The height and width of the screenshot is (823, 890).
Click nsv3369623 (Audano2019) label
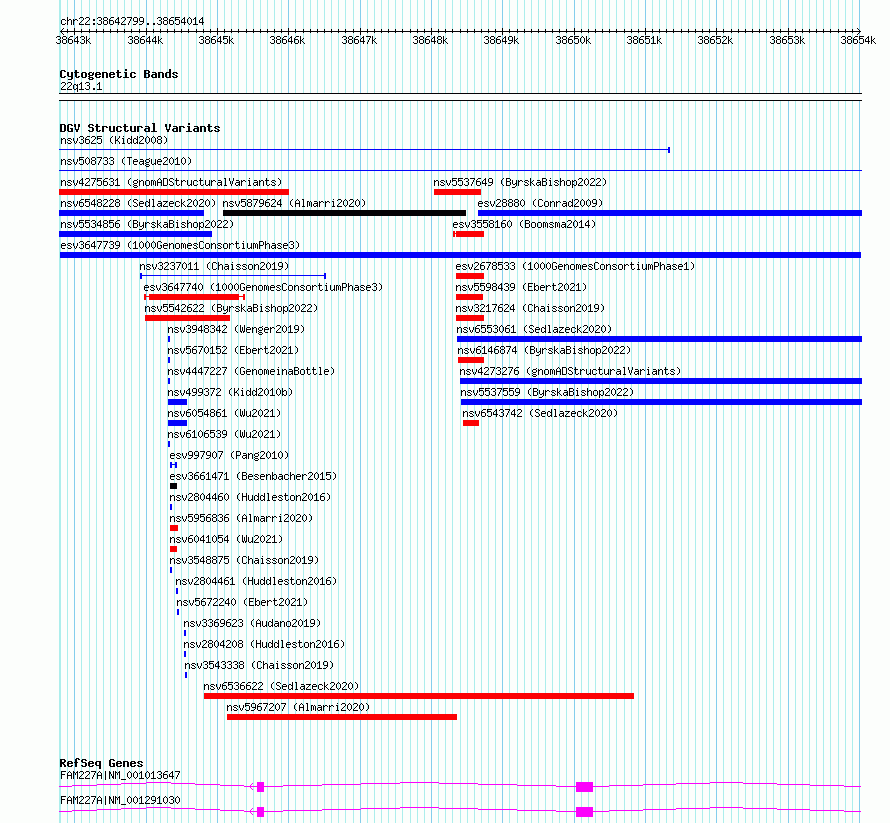[x=252, y=623]
